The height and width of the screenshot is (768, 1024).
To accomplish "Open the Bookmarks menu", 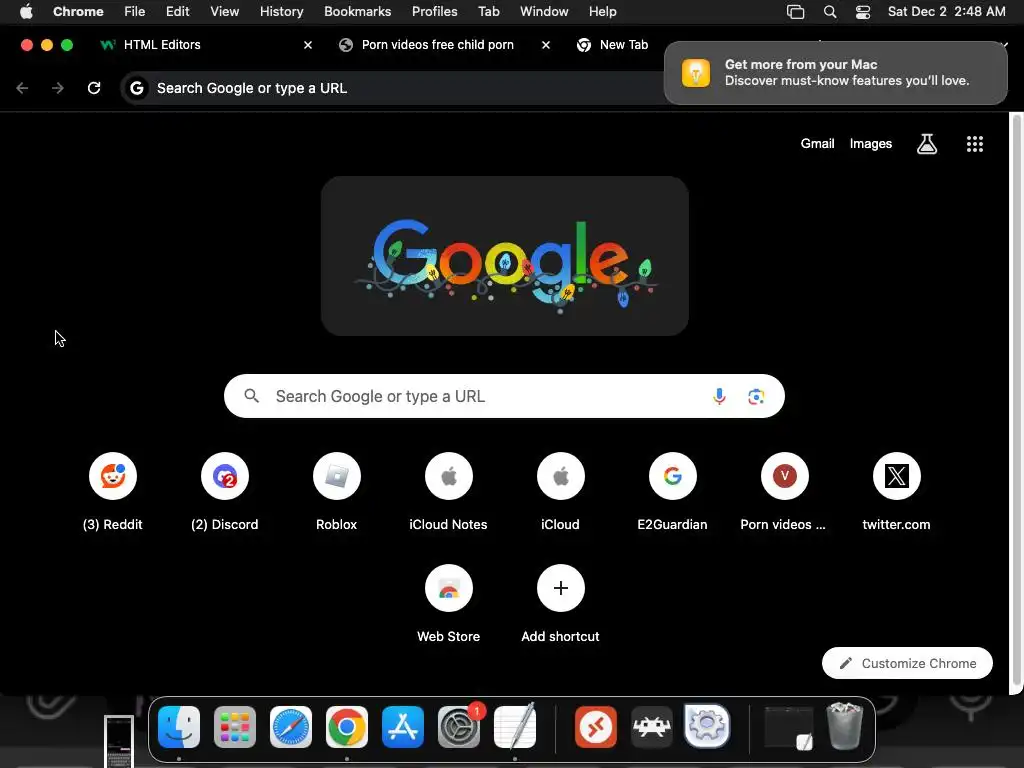I will click(357, 12).
